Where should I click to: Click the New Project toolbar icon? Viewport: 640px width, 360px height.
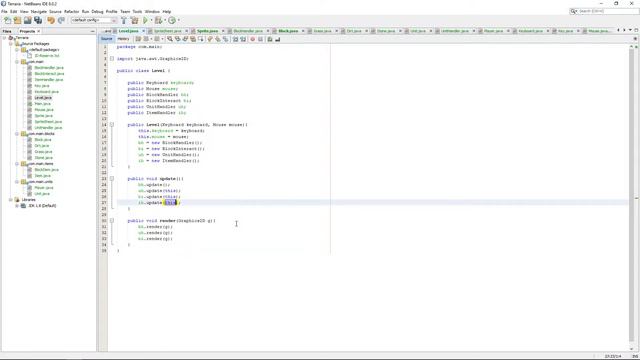click(x=17, y=20)
